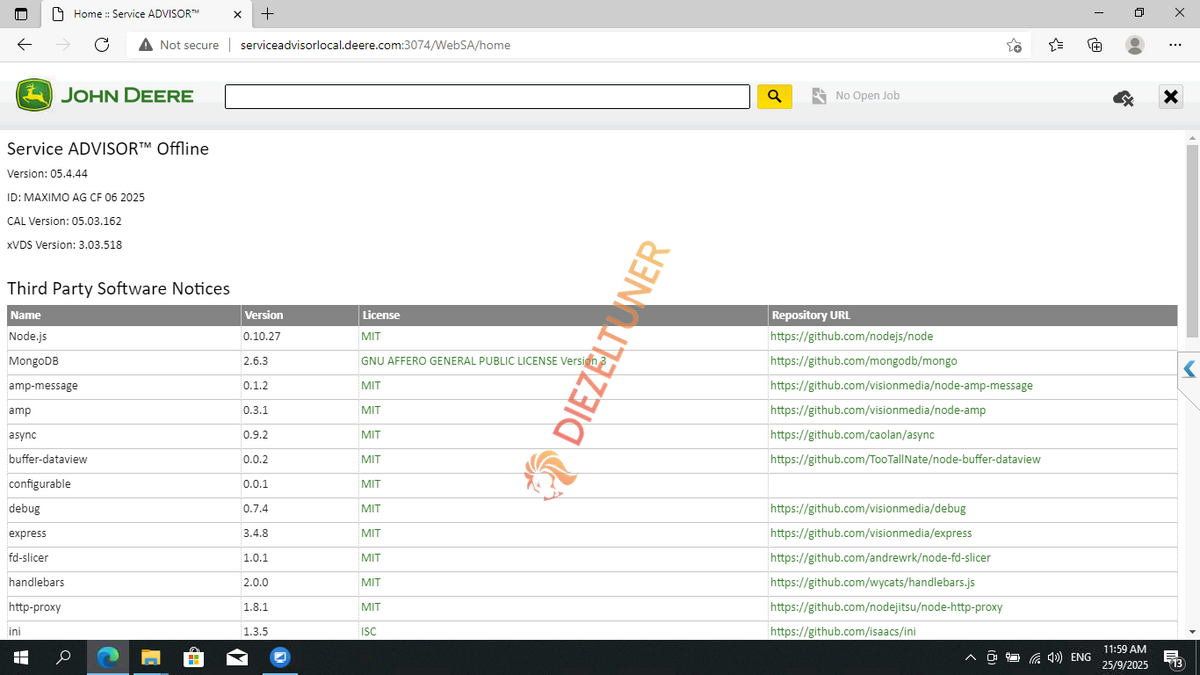
Task: Open the visionmedia/express repository link
Action: click(x=870, y=533)
